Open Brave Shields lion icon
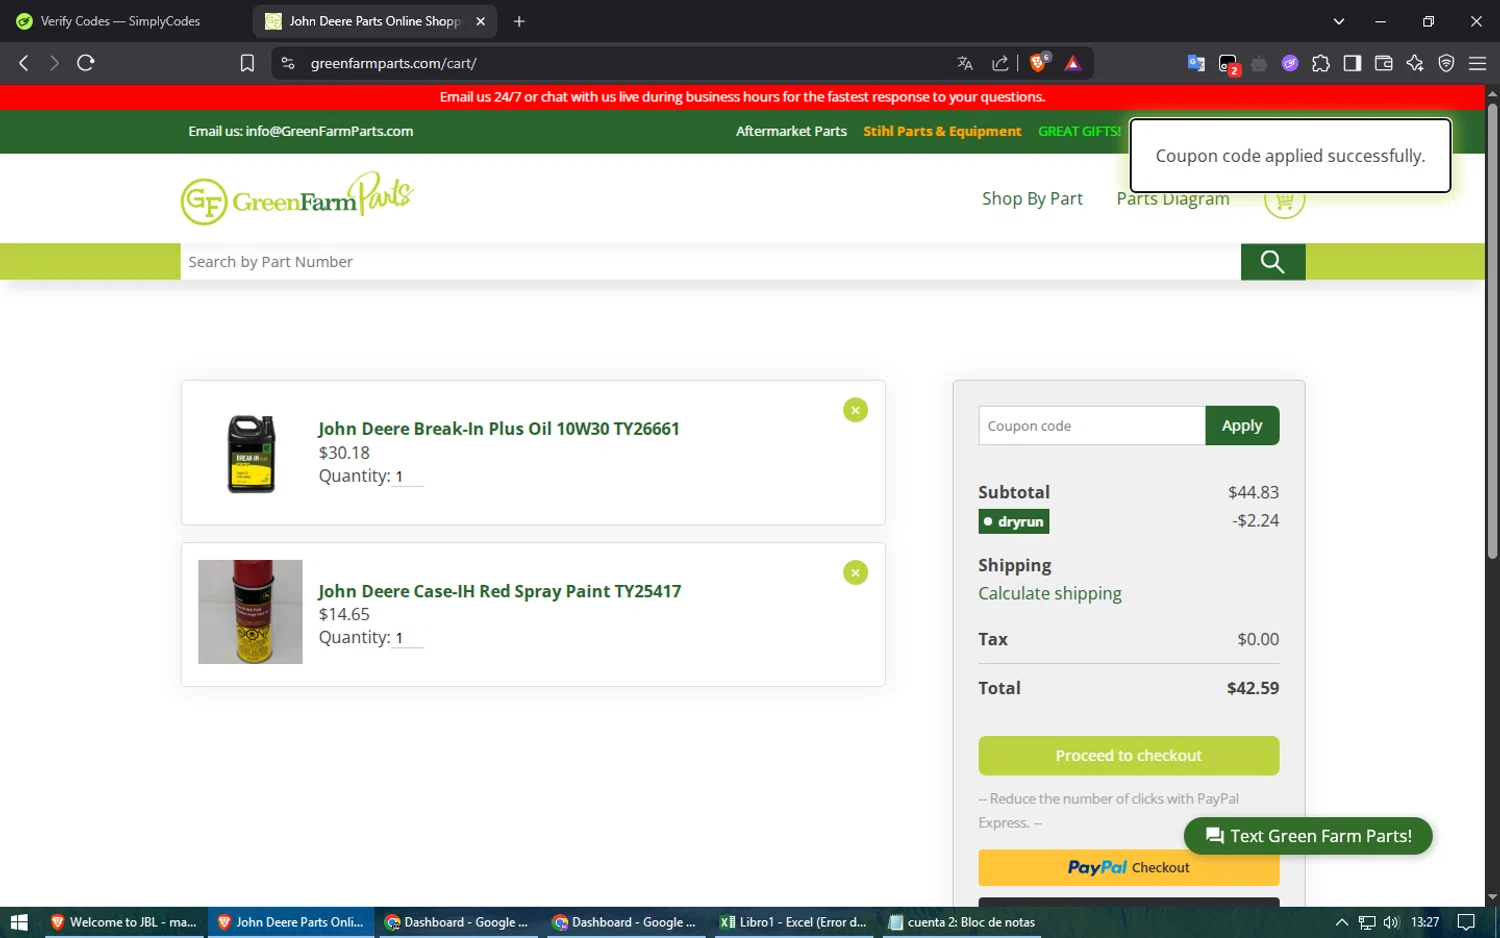 (1039, 63)
